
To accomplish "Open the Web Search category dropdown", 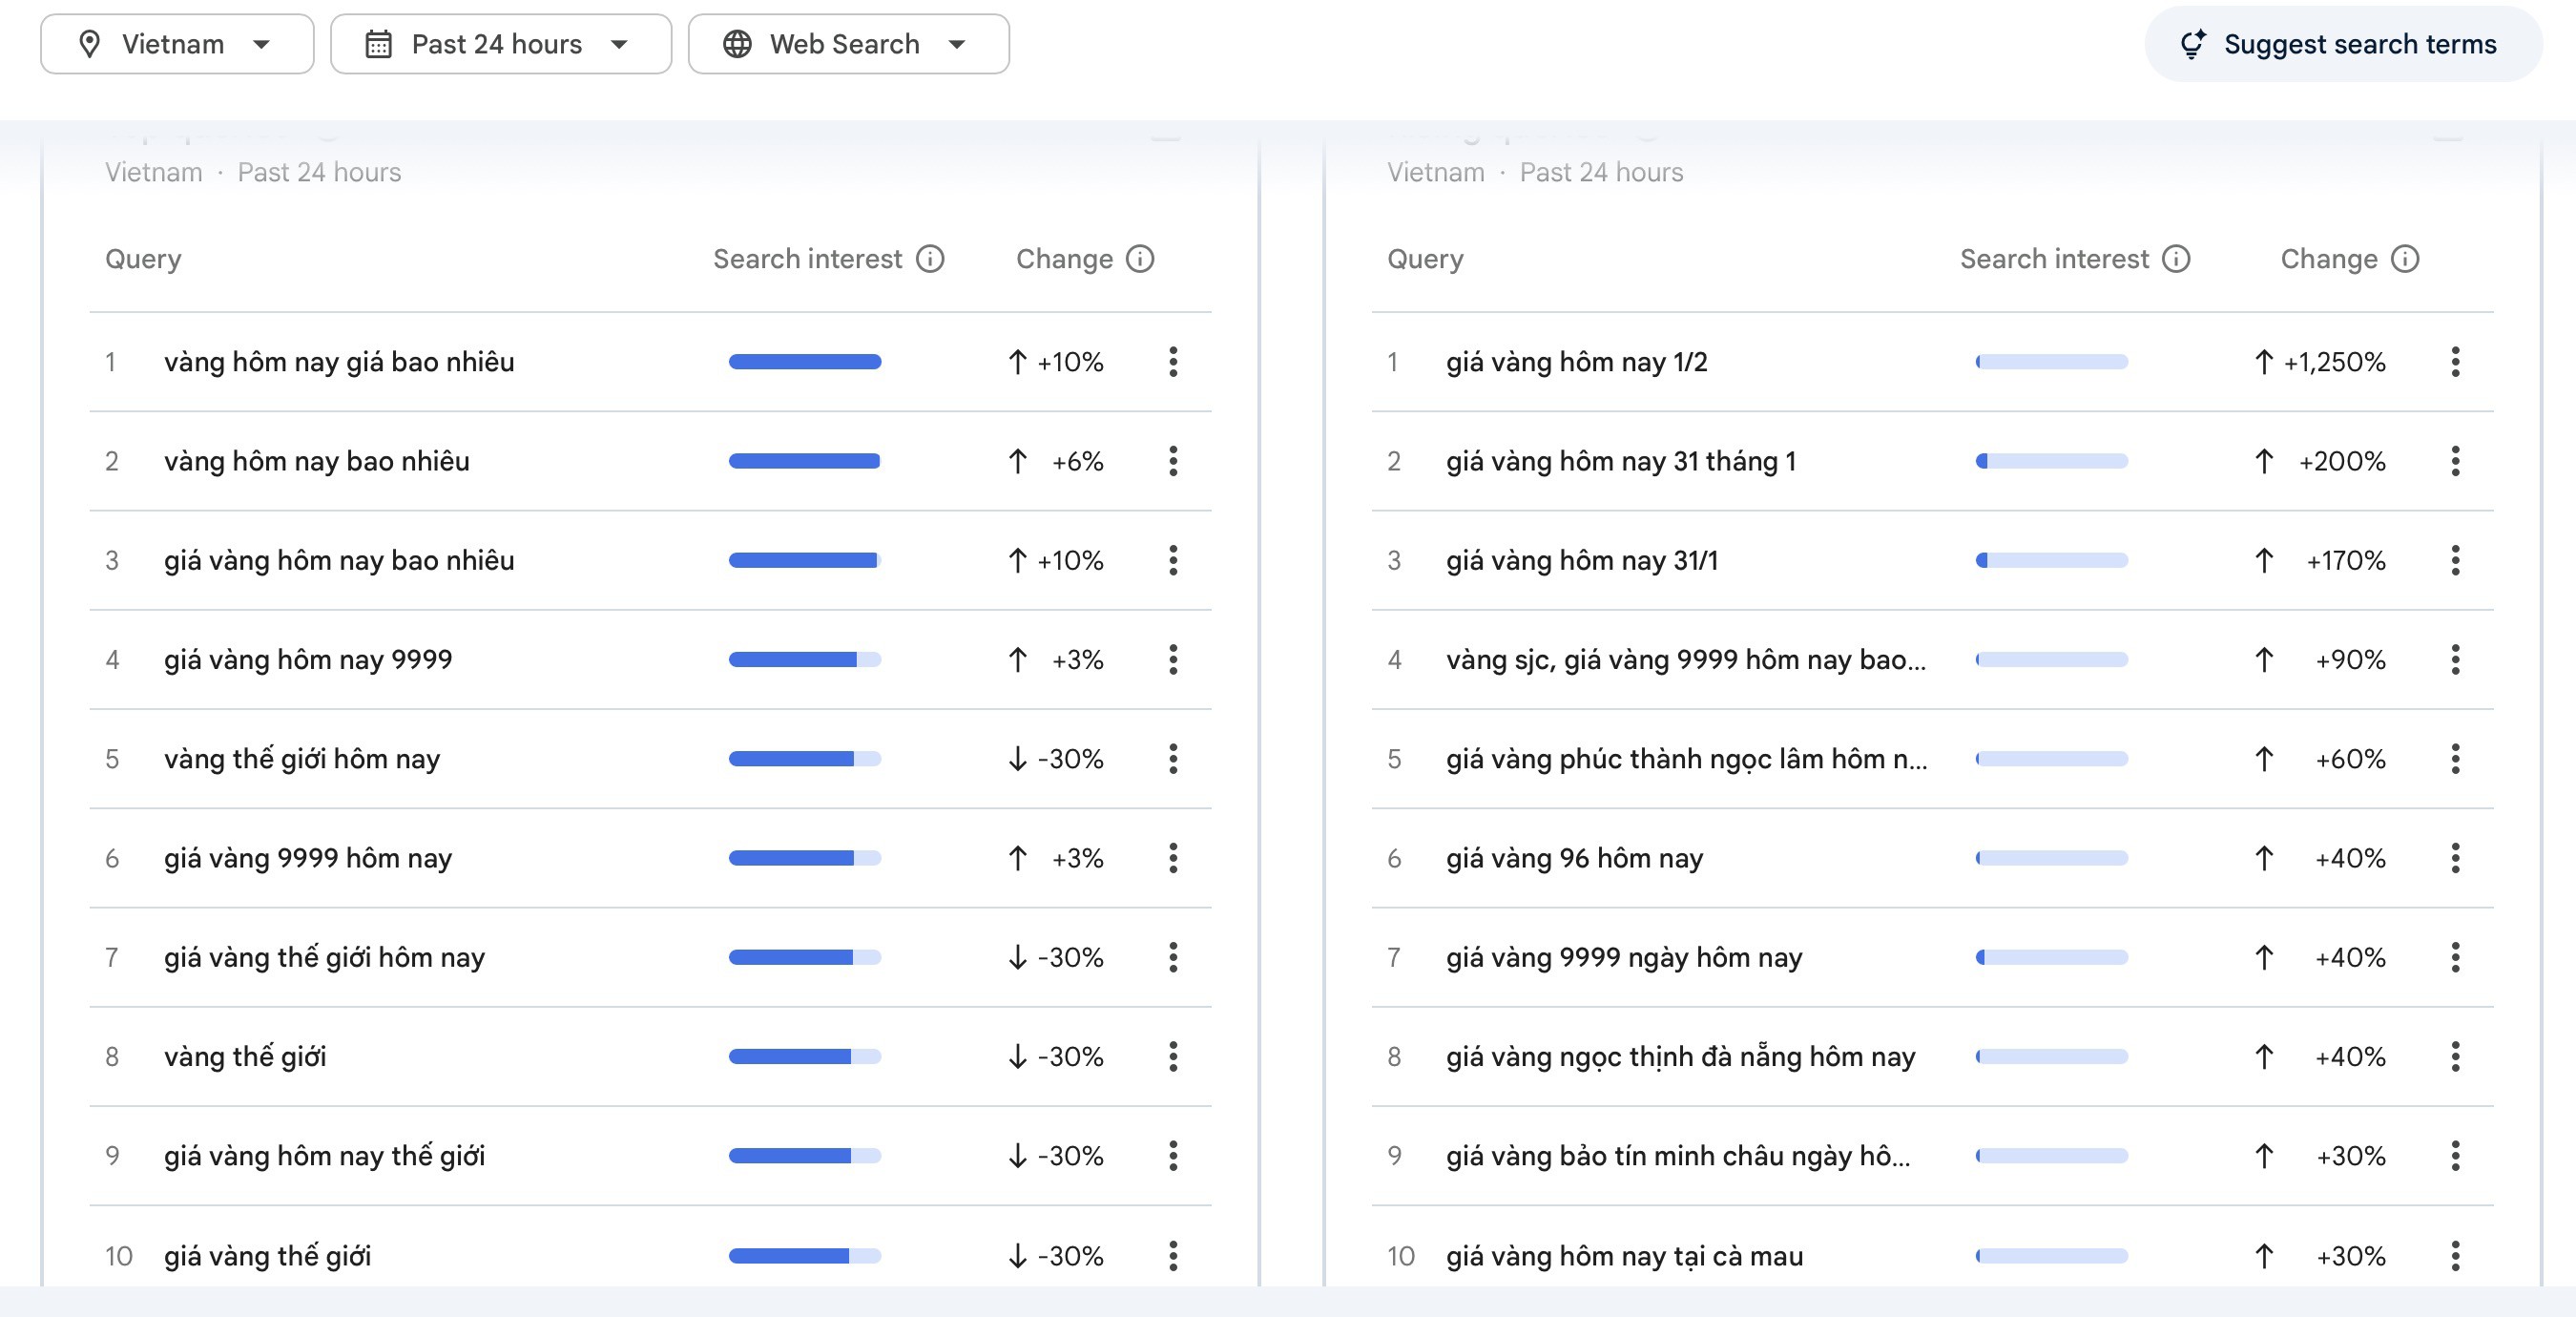I will (x=848, y=43).
